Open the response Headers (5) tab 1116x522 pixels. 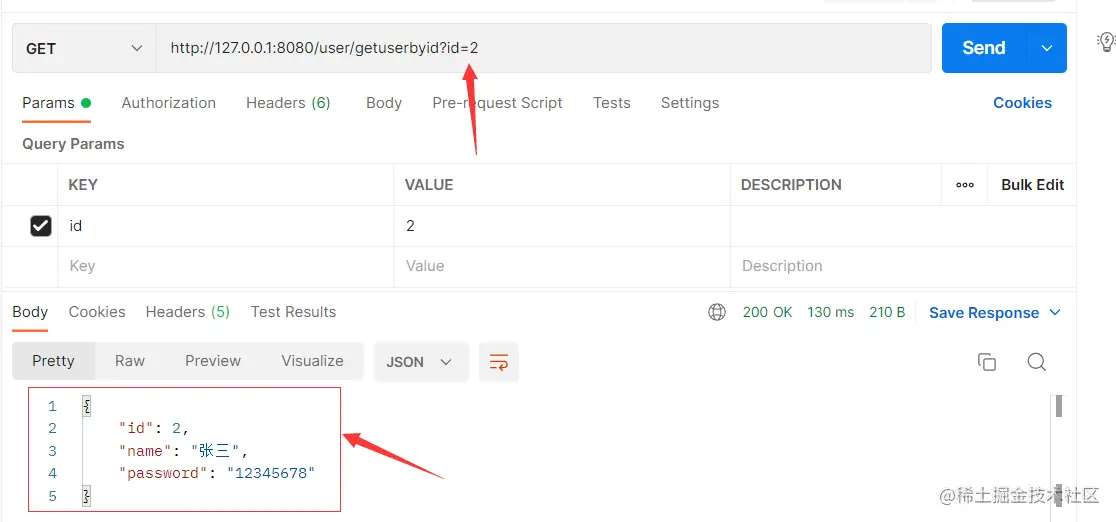coord(188,312)
